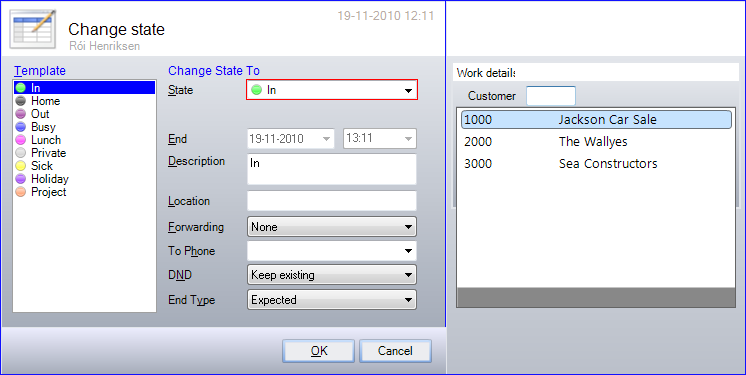Select customer 2000 The Wallyes
Image resolution: width=746 pixels, height=375 pixels.
[x=596, y=142]
